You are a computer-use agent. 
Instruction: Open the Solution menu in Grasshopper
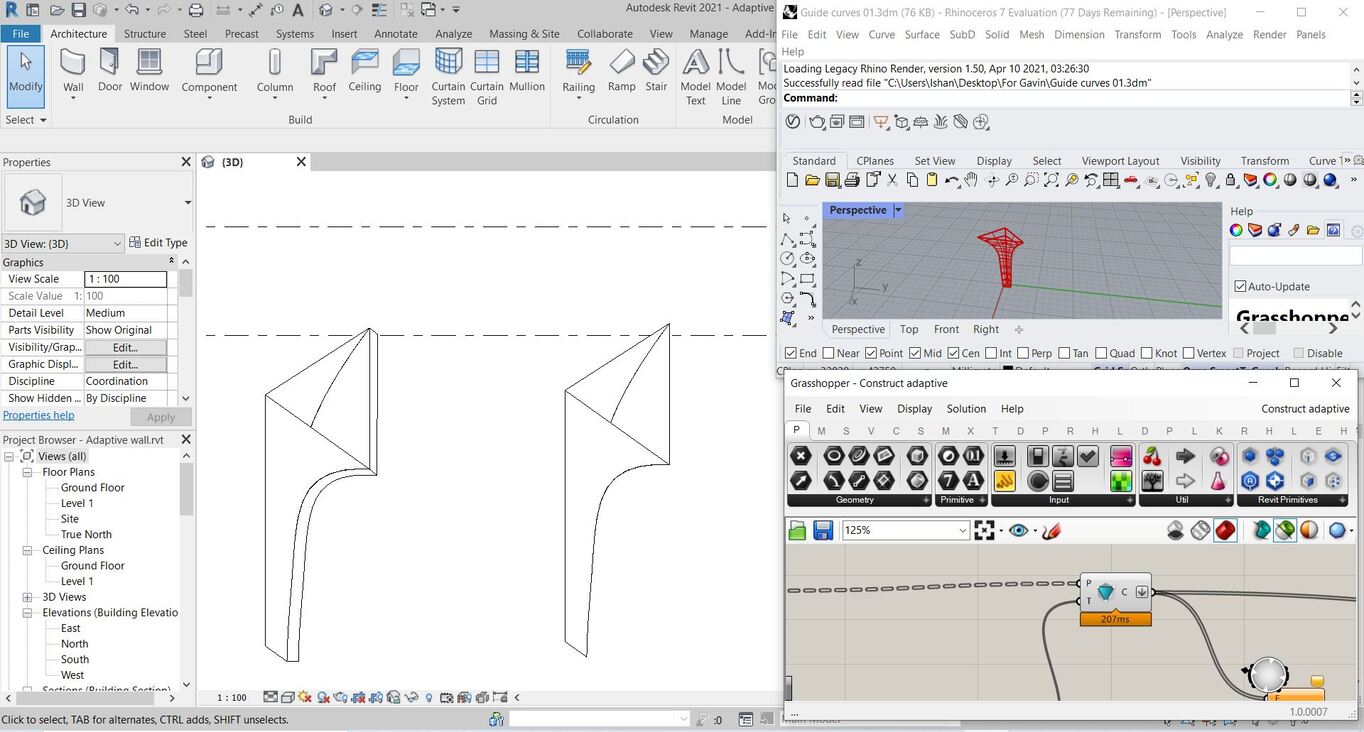coord(966,408)
